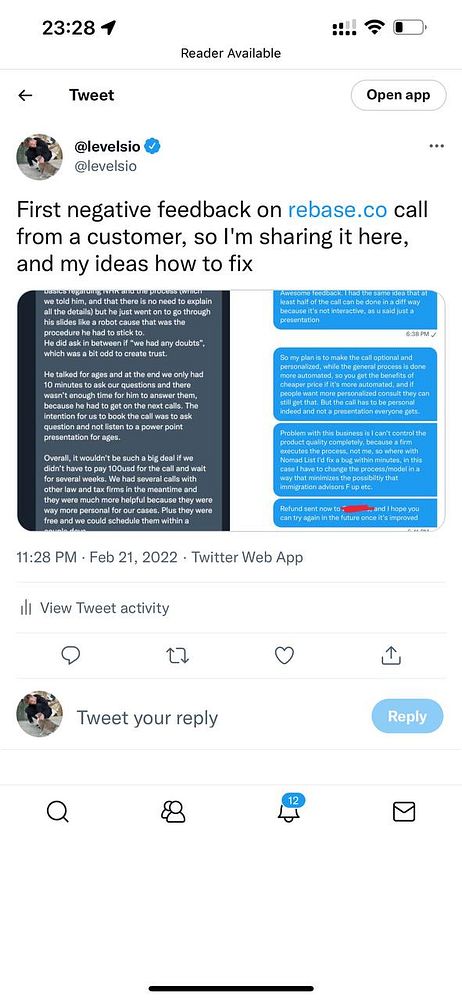Open the attached screenshot image
462x1000 pixels.
231,411
